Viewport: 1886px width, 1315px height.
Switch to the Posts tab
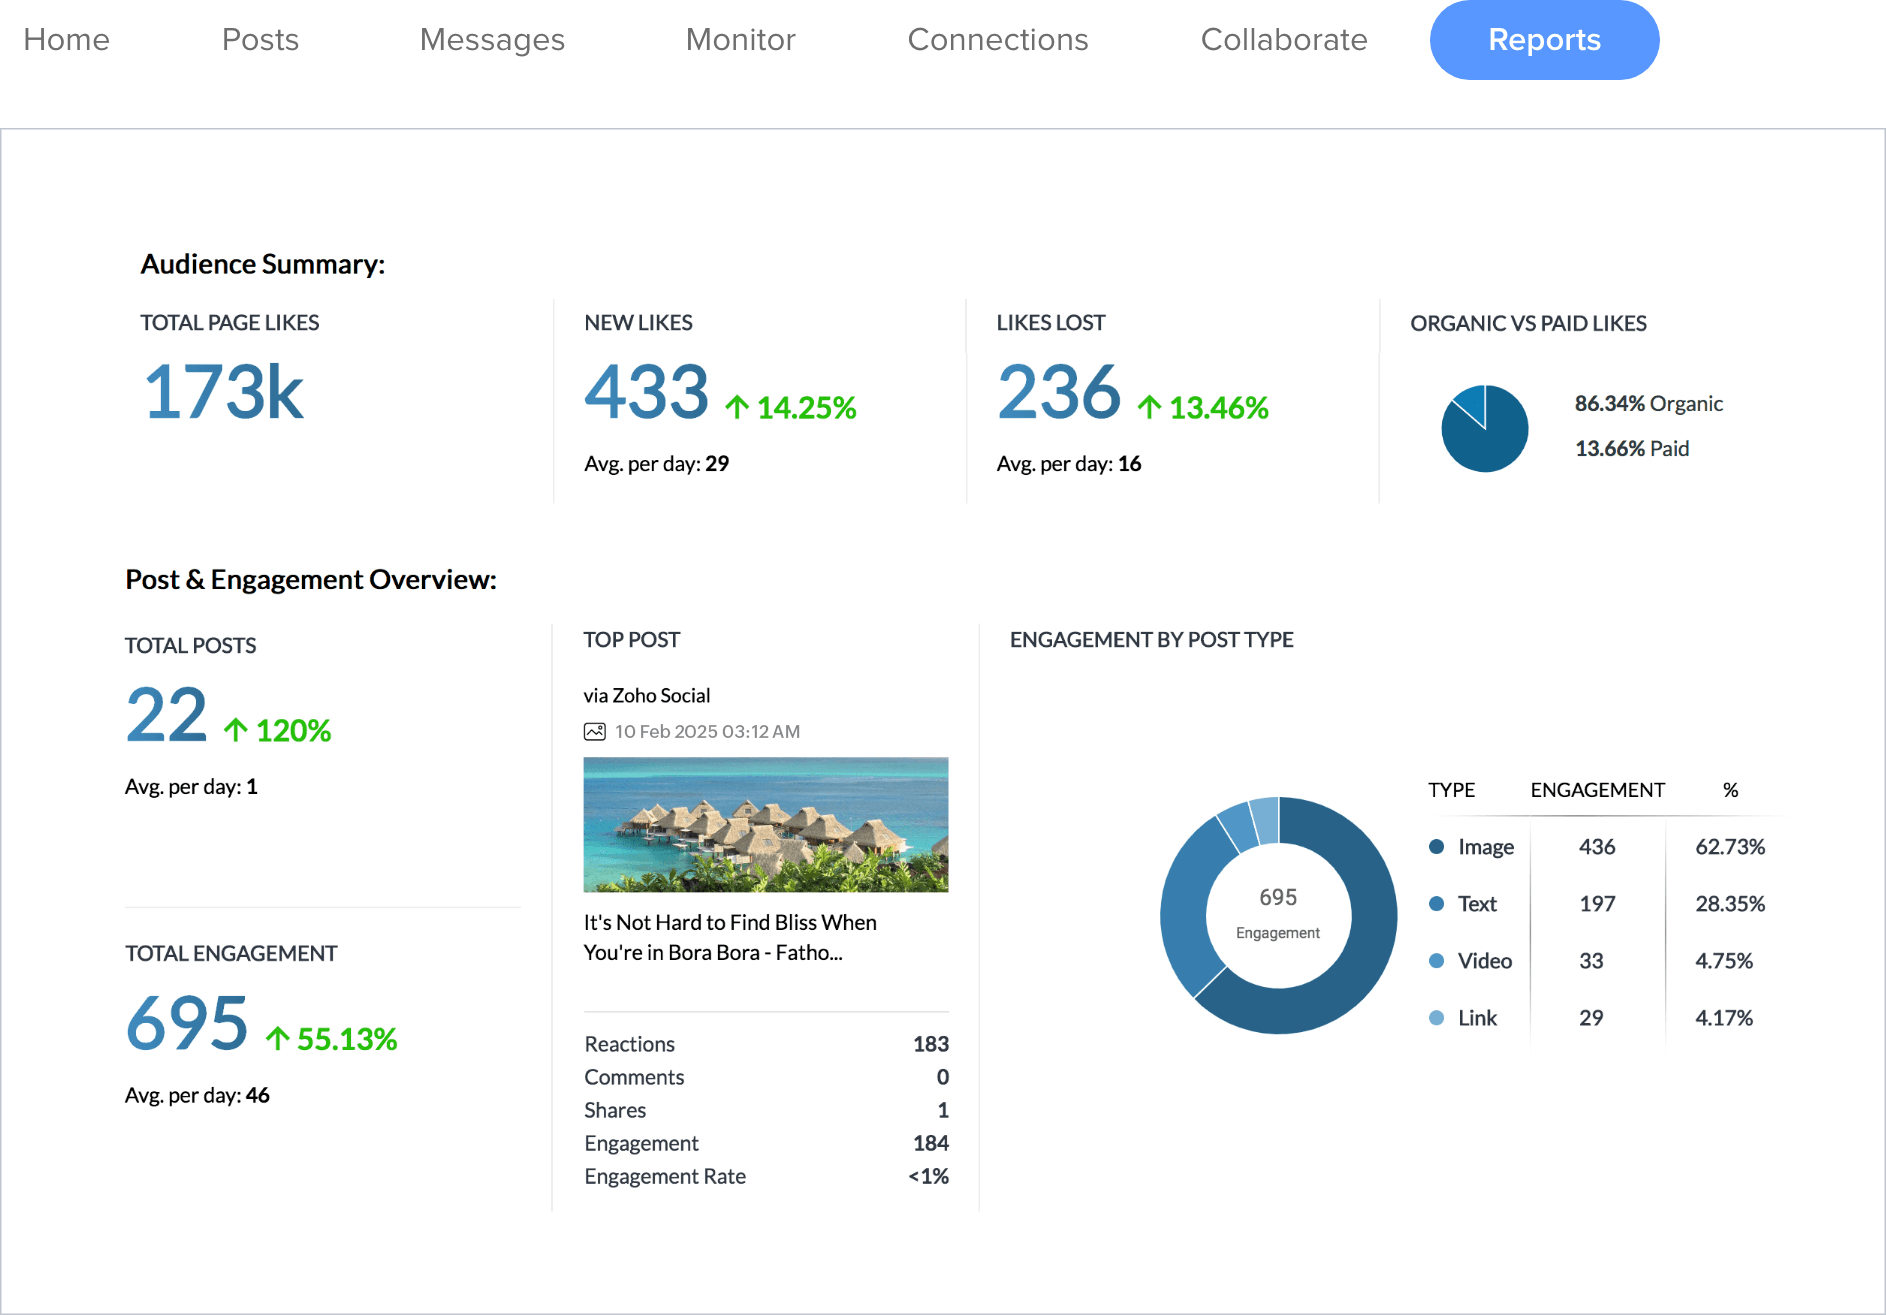[260, 40]
